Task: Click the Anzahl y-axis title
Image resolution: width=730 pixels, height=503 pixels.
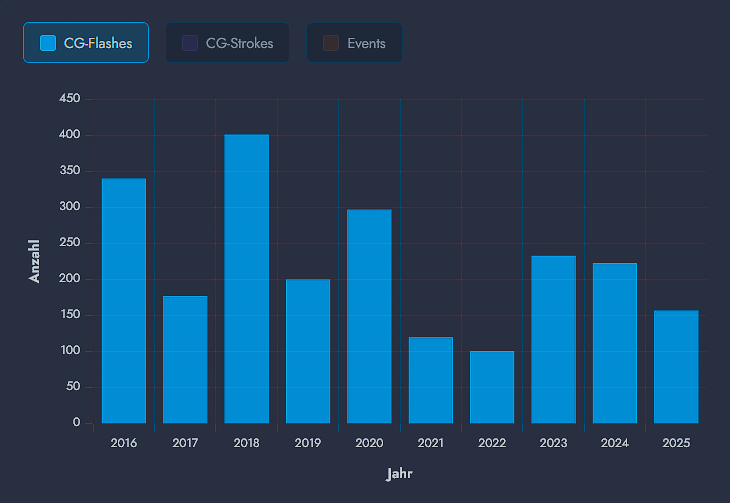Action: (x=35, y=261)
